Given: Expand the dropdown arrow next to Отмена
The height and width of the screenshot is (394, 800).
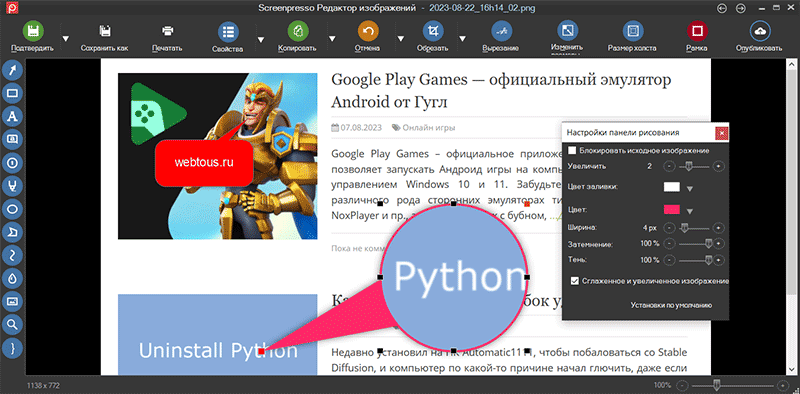Looking at the screenshot, I should click(401, 39).
